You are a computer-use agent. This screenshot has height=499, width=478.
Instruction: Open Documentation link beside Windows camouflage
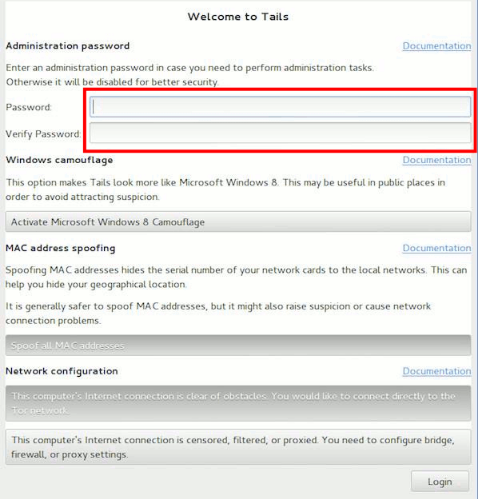pyautogui.click(x=437, y=160)
